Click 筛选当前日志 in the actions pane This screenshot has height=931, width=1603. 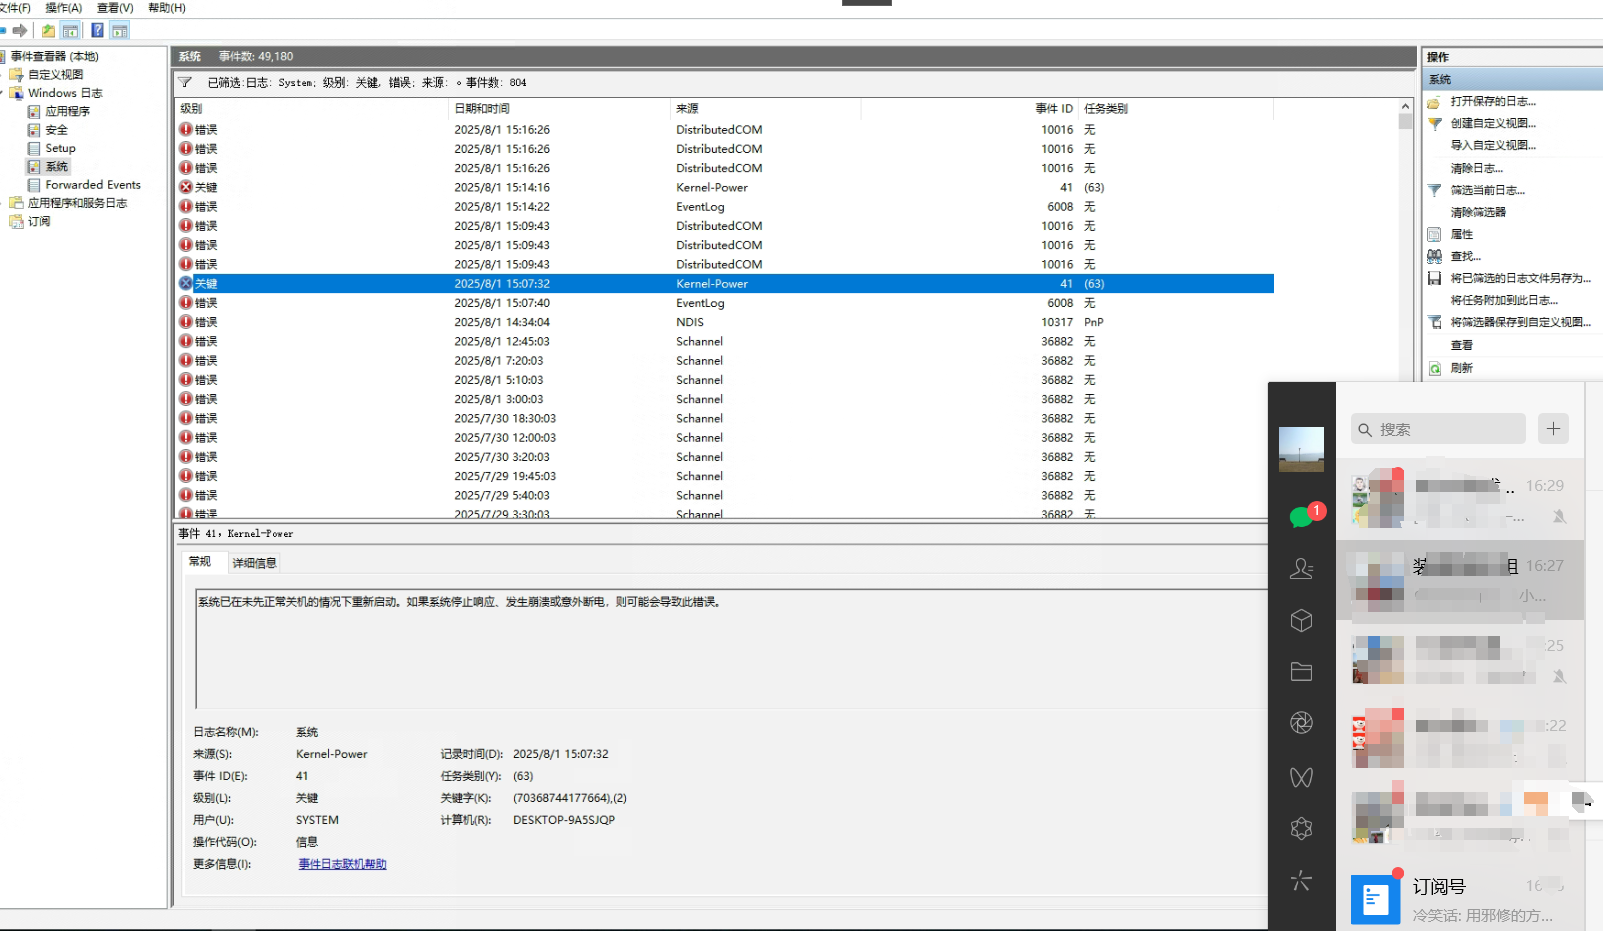click(1487, 190)
